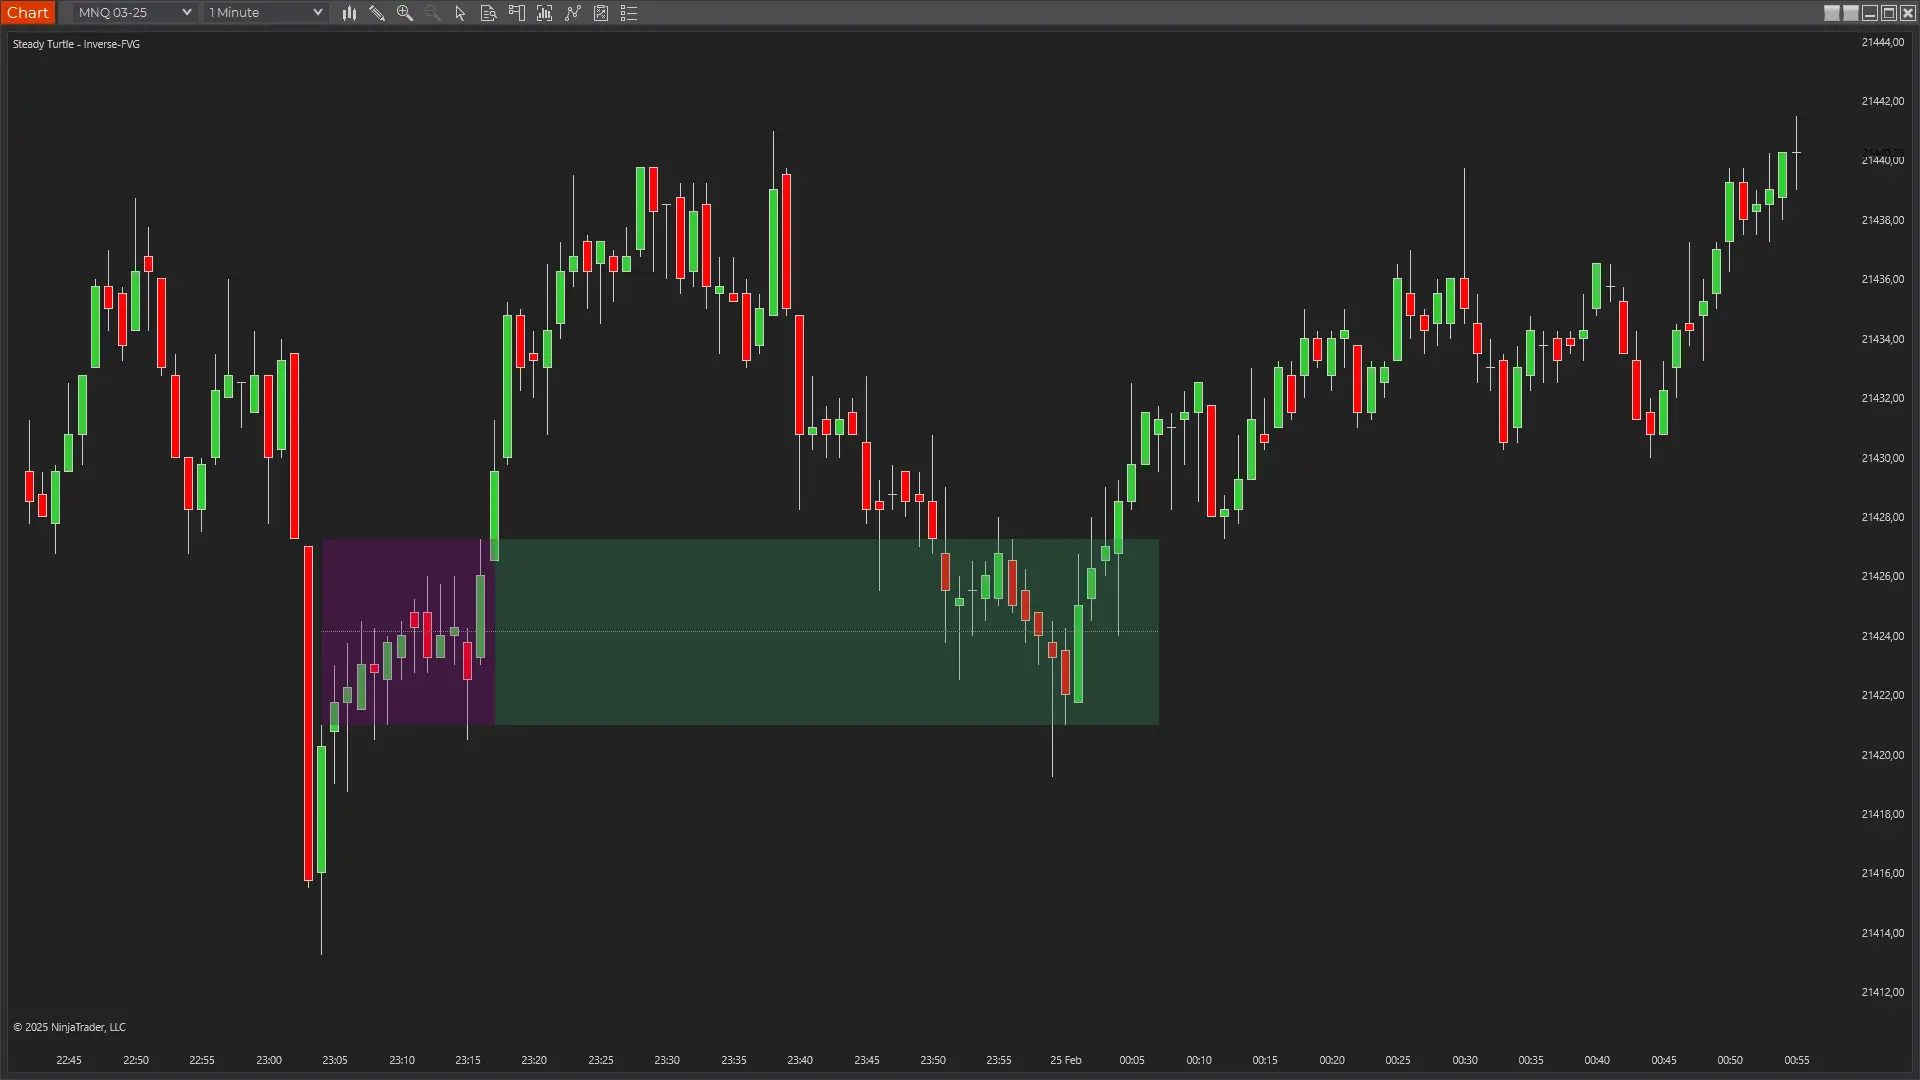Open the properties list icon
The width and height of the screenshot is (1920, 1080).
click(629, 13)
